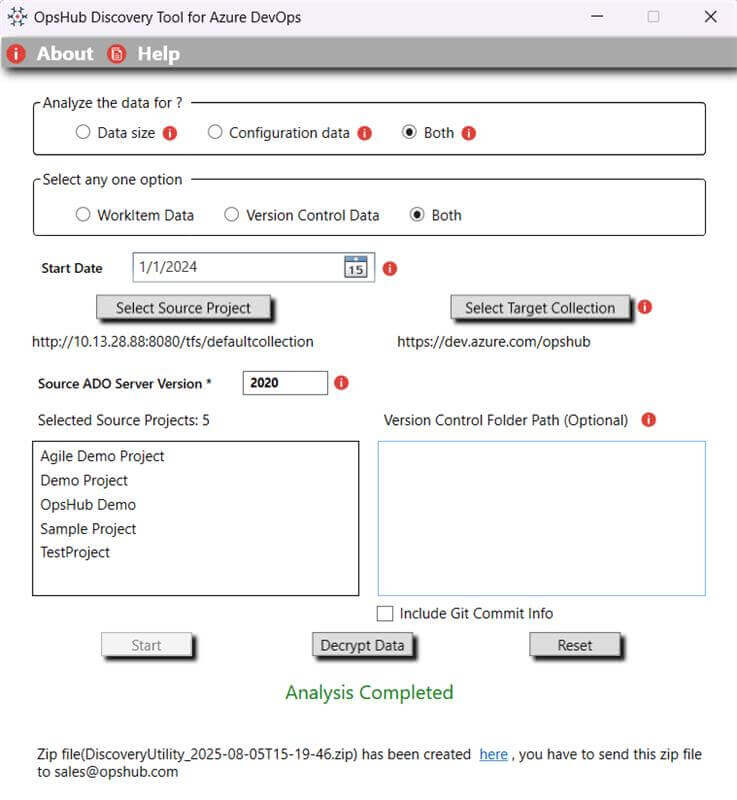Screen dimensions: 737x800
Task: Open the 'here' link to the zip file
Action: (x=493, y=754)
